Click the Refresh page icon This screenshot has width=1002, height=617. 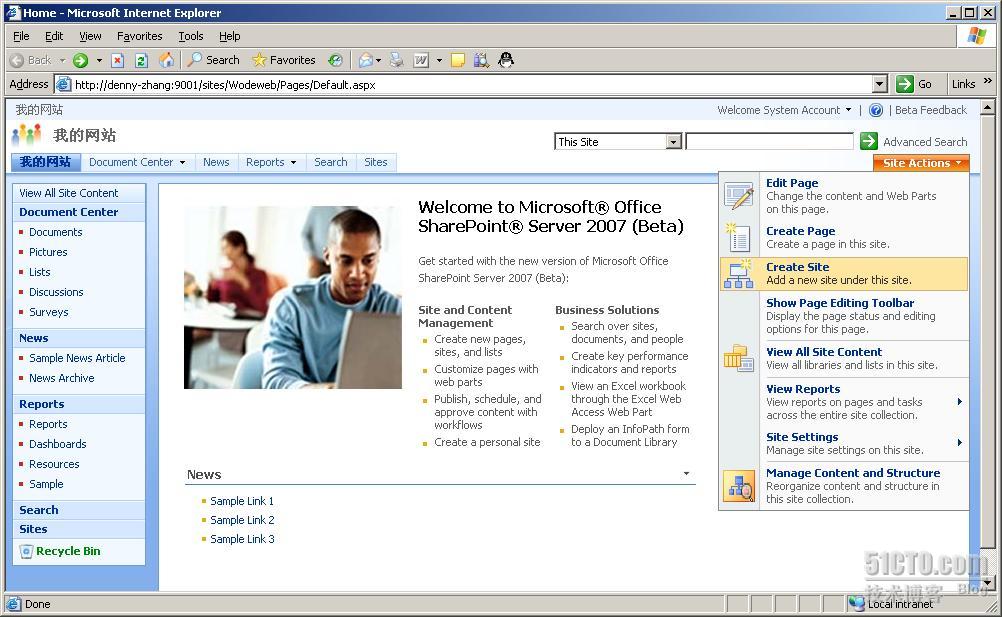[141, 60]
